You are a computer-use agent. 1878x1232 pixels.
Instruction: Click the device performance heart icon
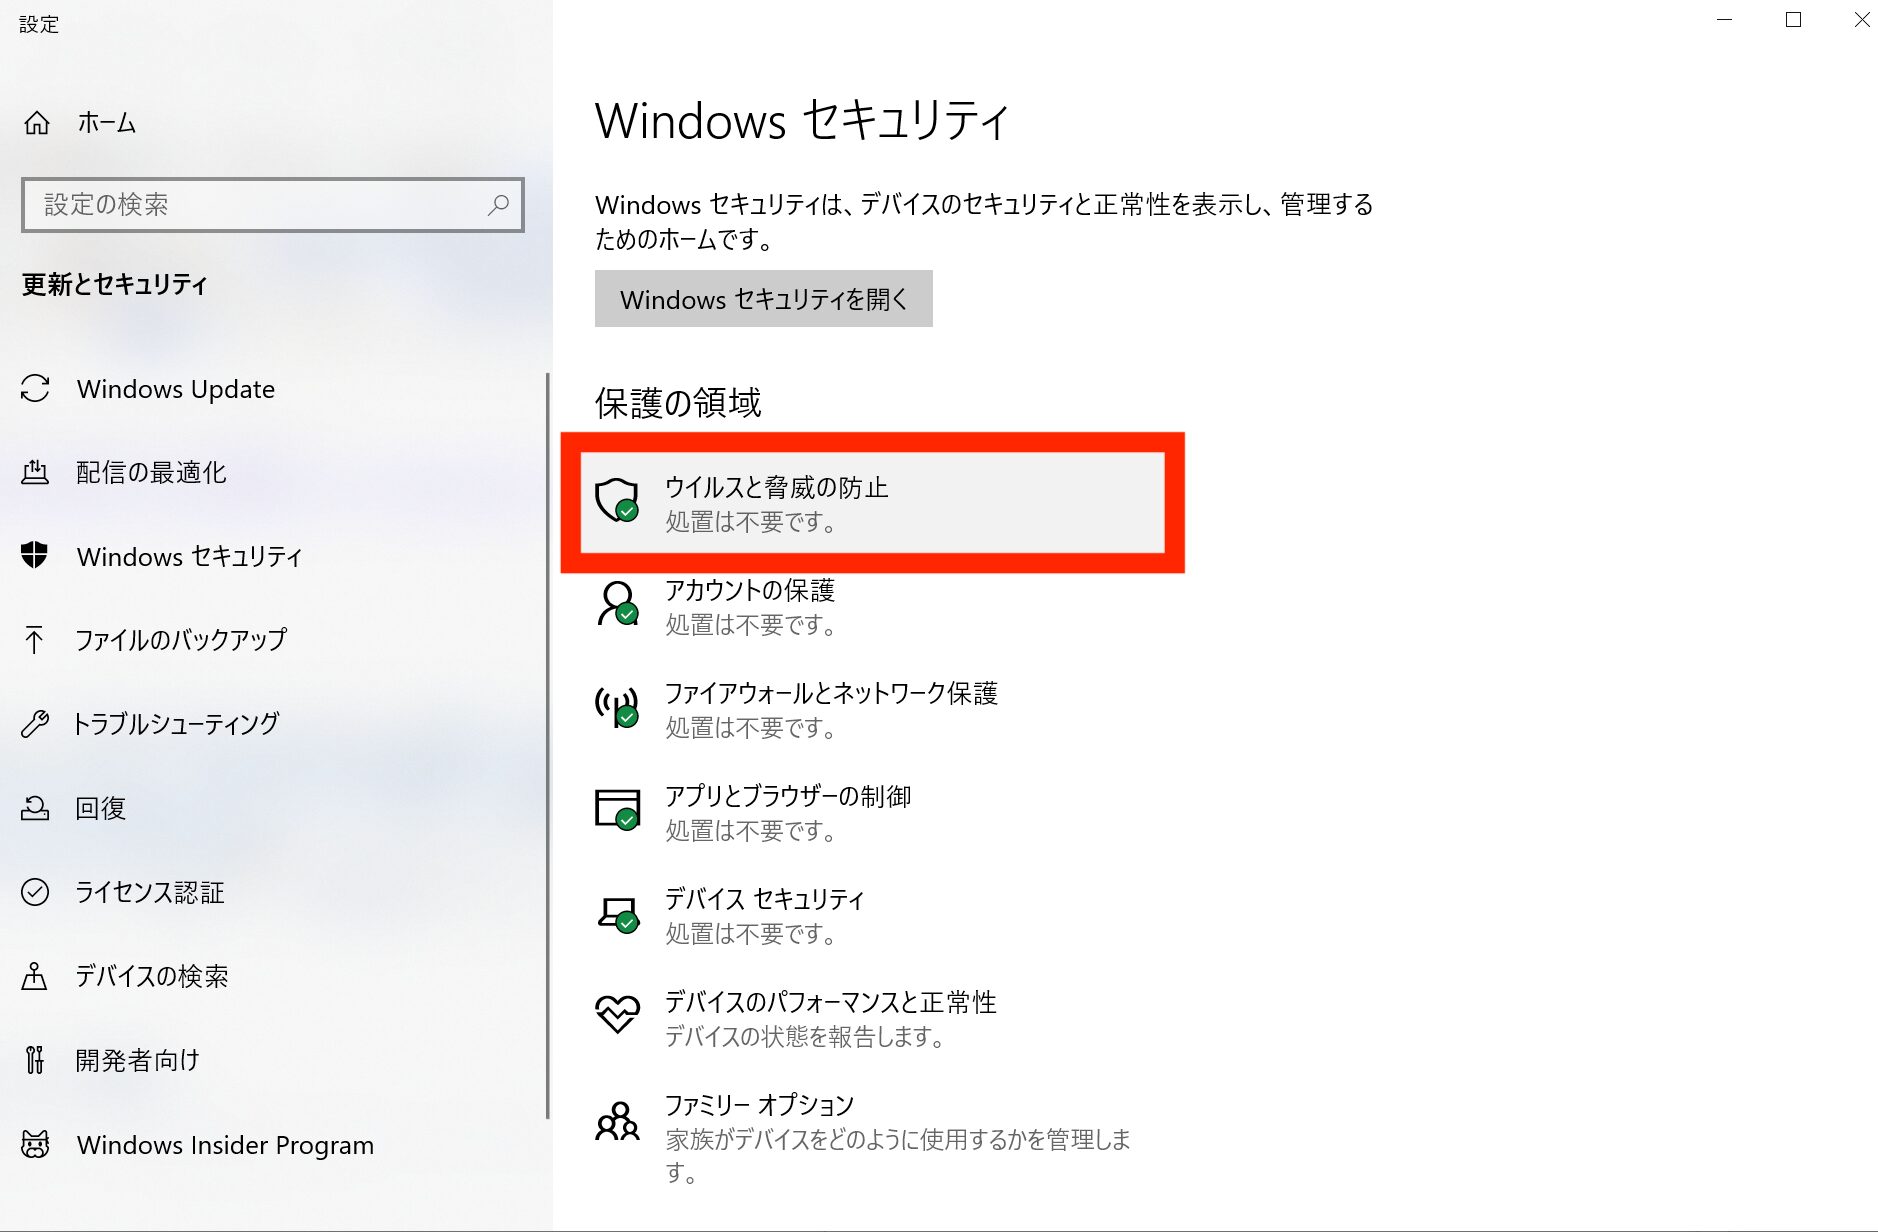617,1015
